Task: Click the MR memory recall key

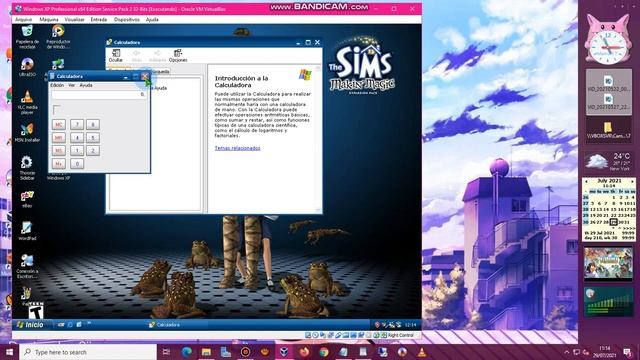Action: click(x=59, y=138)
